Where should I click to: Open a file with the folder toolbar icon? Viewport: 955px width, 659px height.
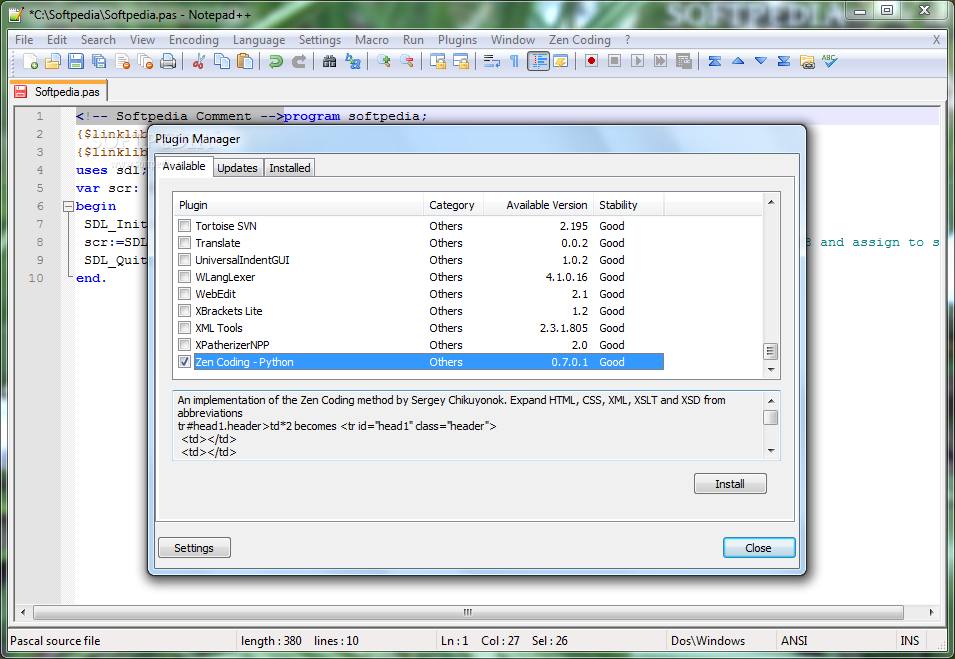(53, 62)
